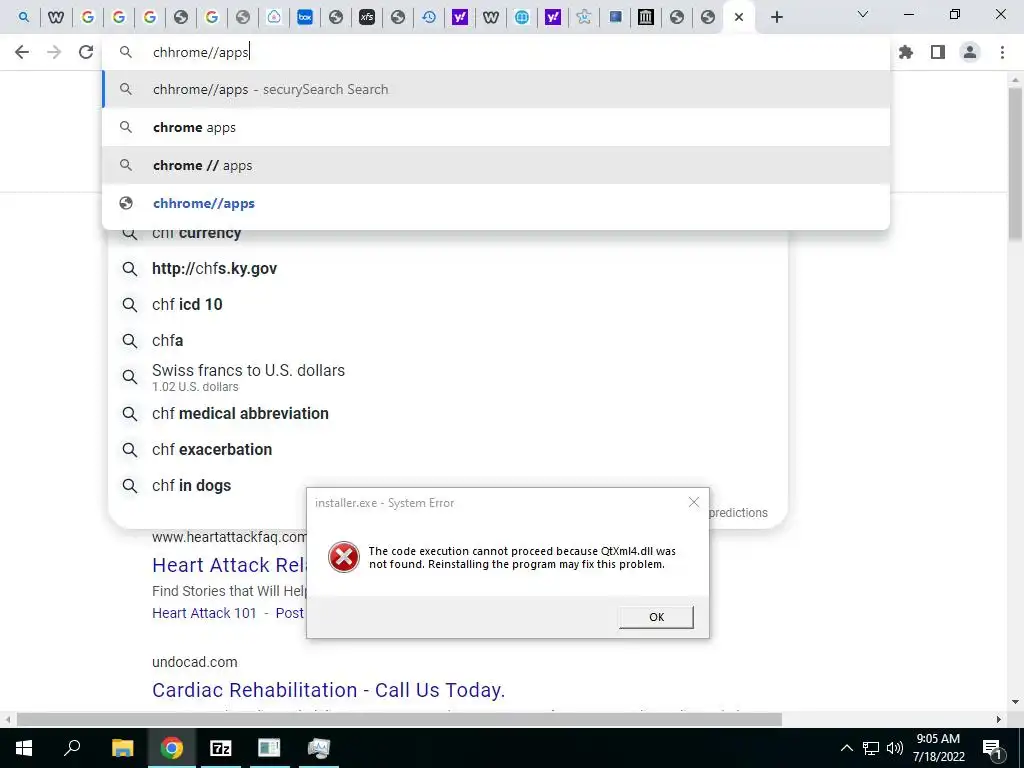This screenshot has width=1024, height=768.
Task: Close the active Chrome tab
Action: (739, 17)
